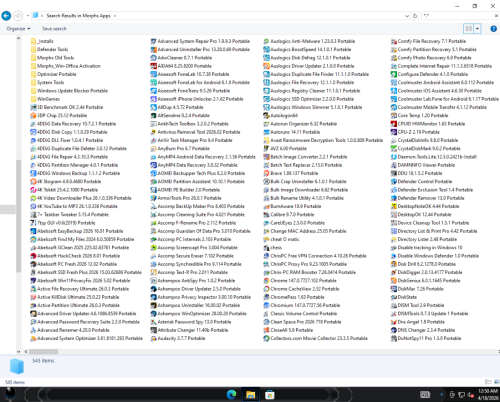500x402 pixels.
Task: Select the 'chess' item
Action: (273, 248)
